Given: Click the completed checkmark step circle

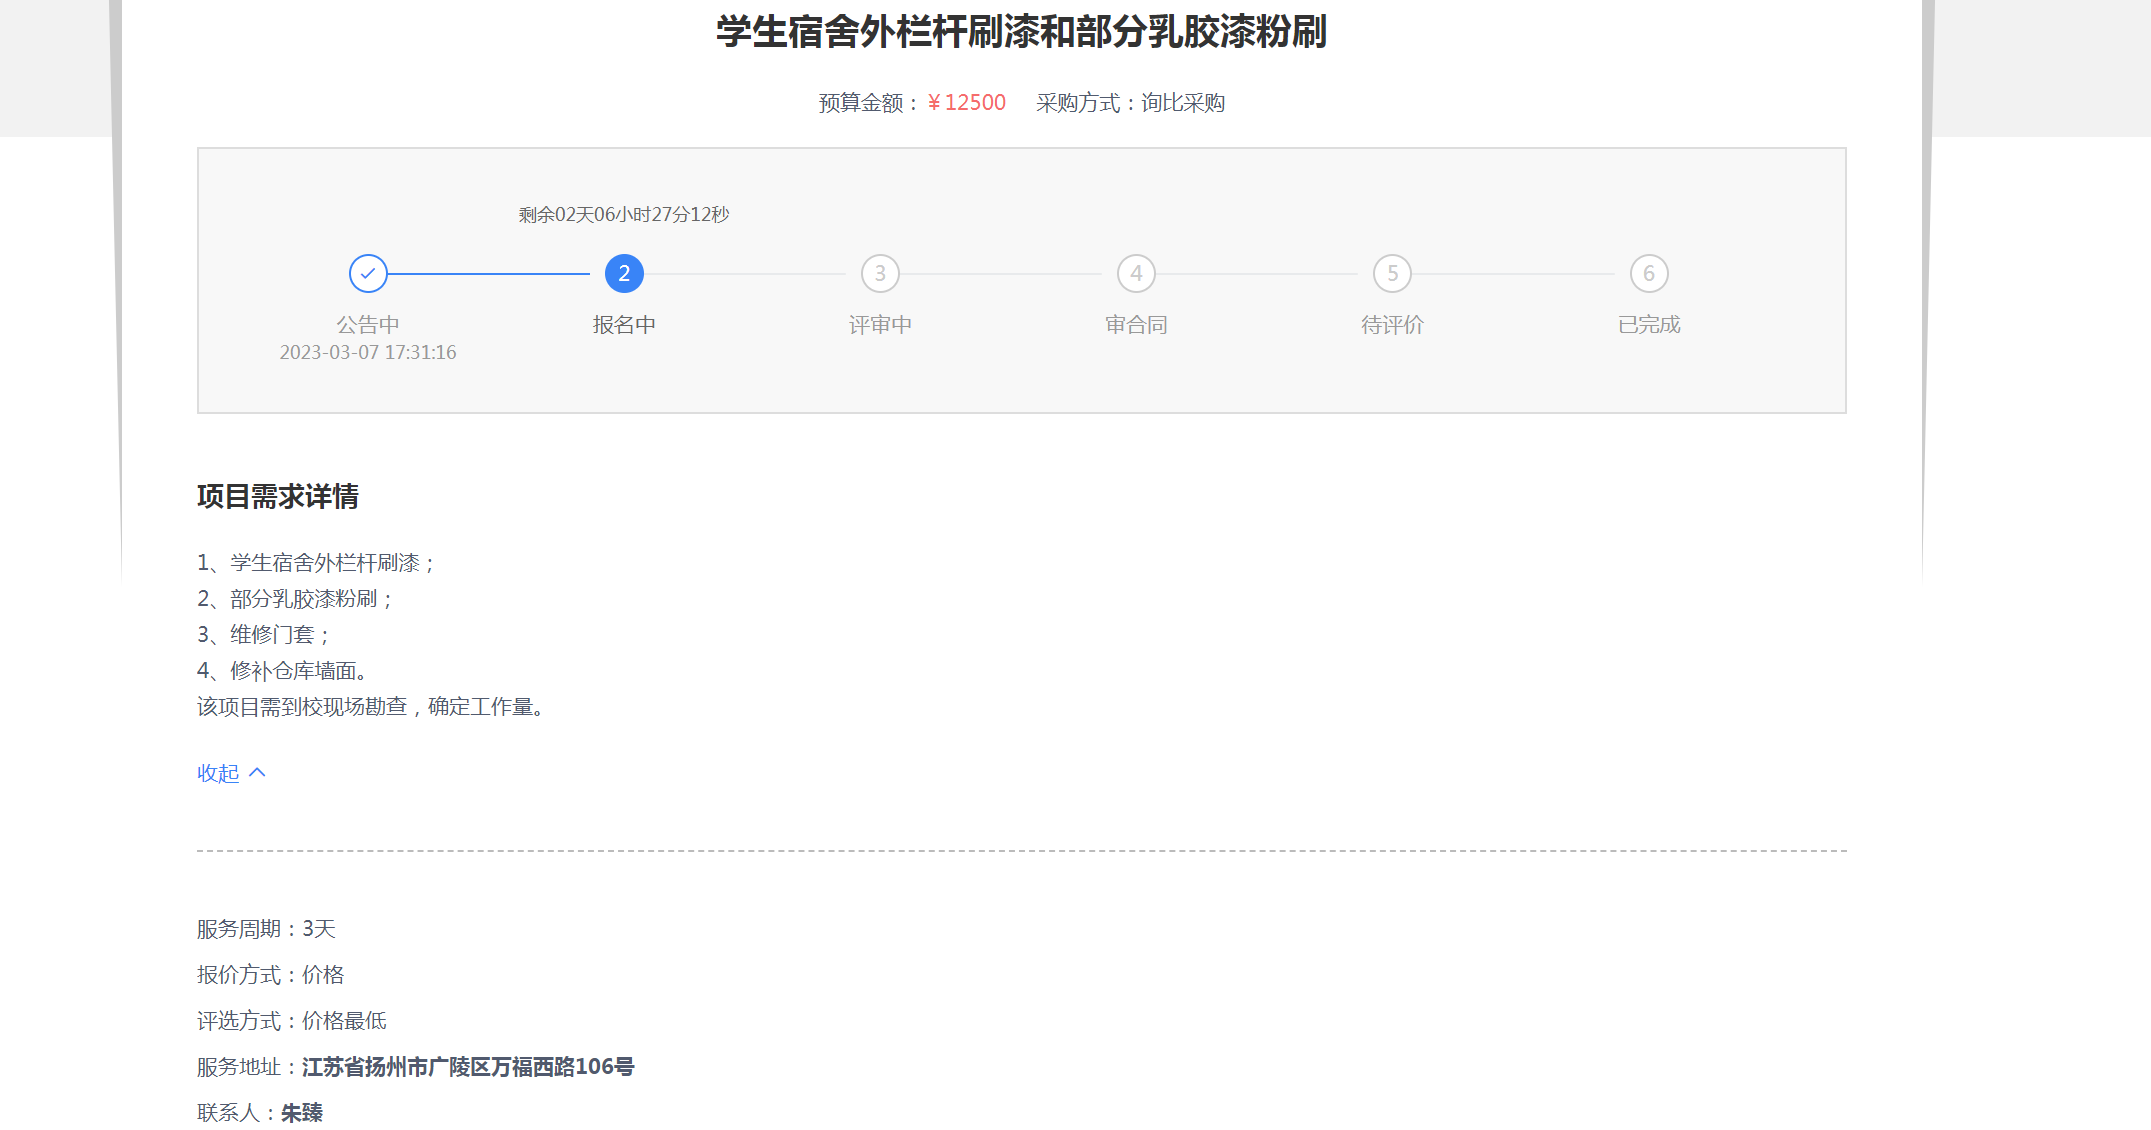Looking at the screenshot, I should [368, 273].
